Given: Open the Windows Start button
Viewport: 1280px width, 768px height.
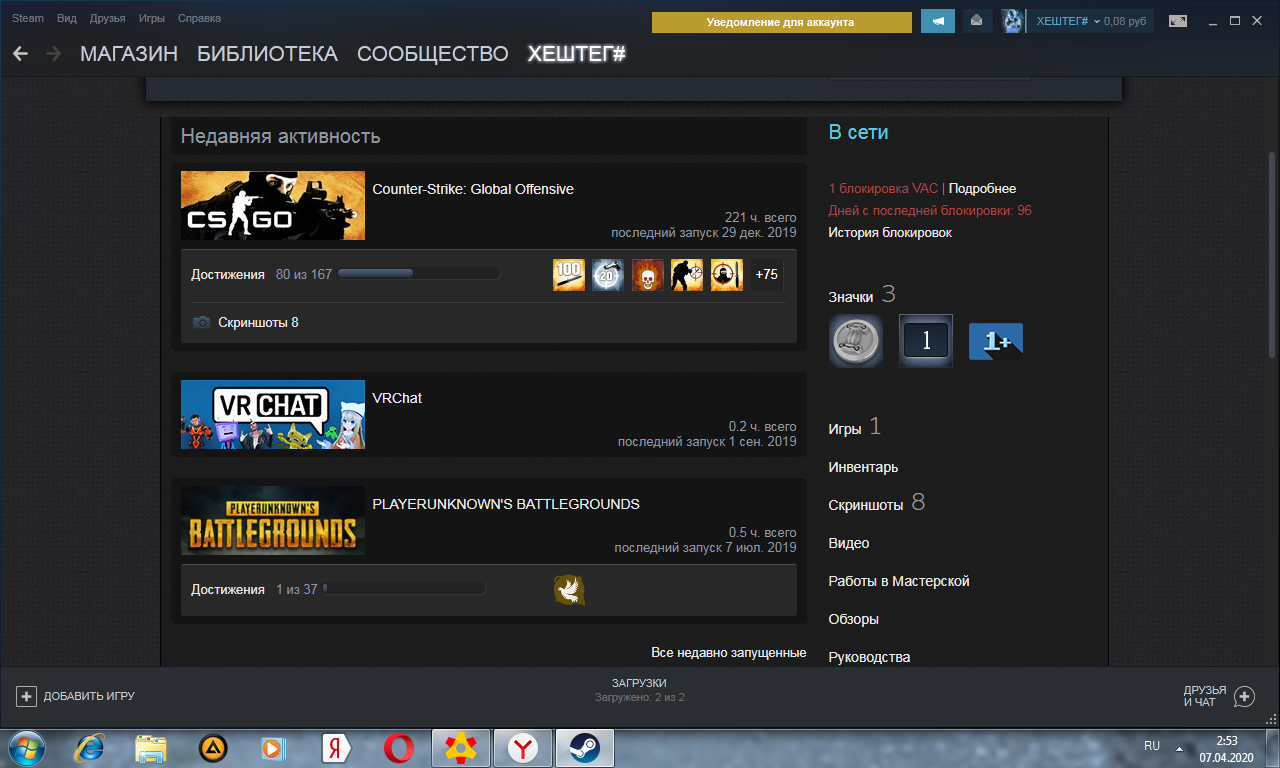Looking at the screenshot, I should [x=29, y=747].
